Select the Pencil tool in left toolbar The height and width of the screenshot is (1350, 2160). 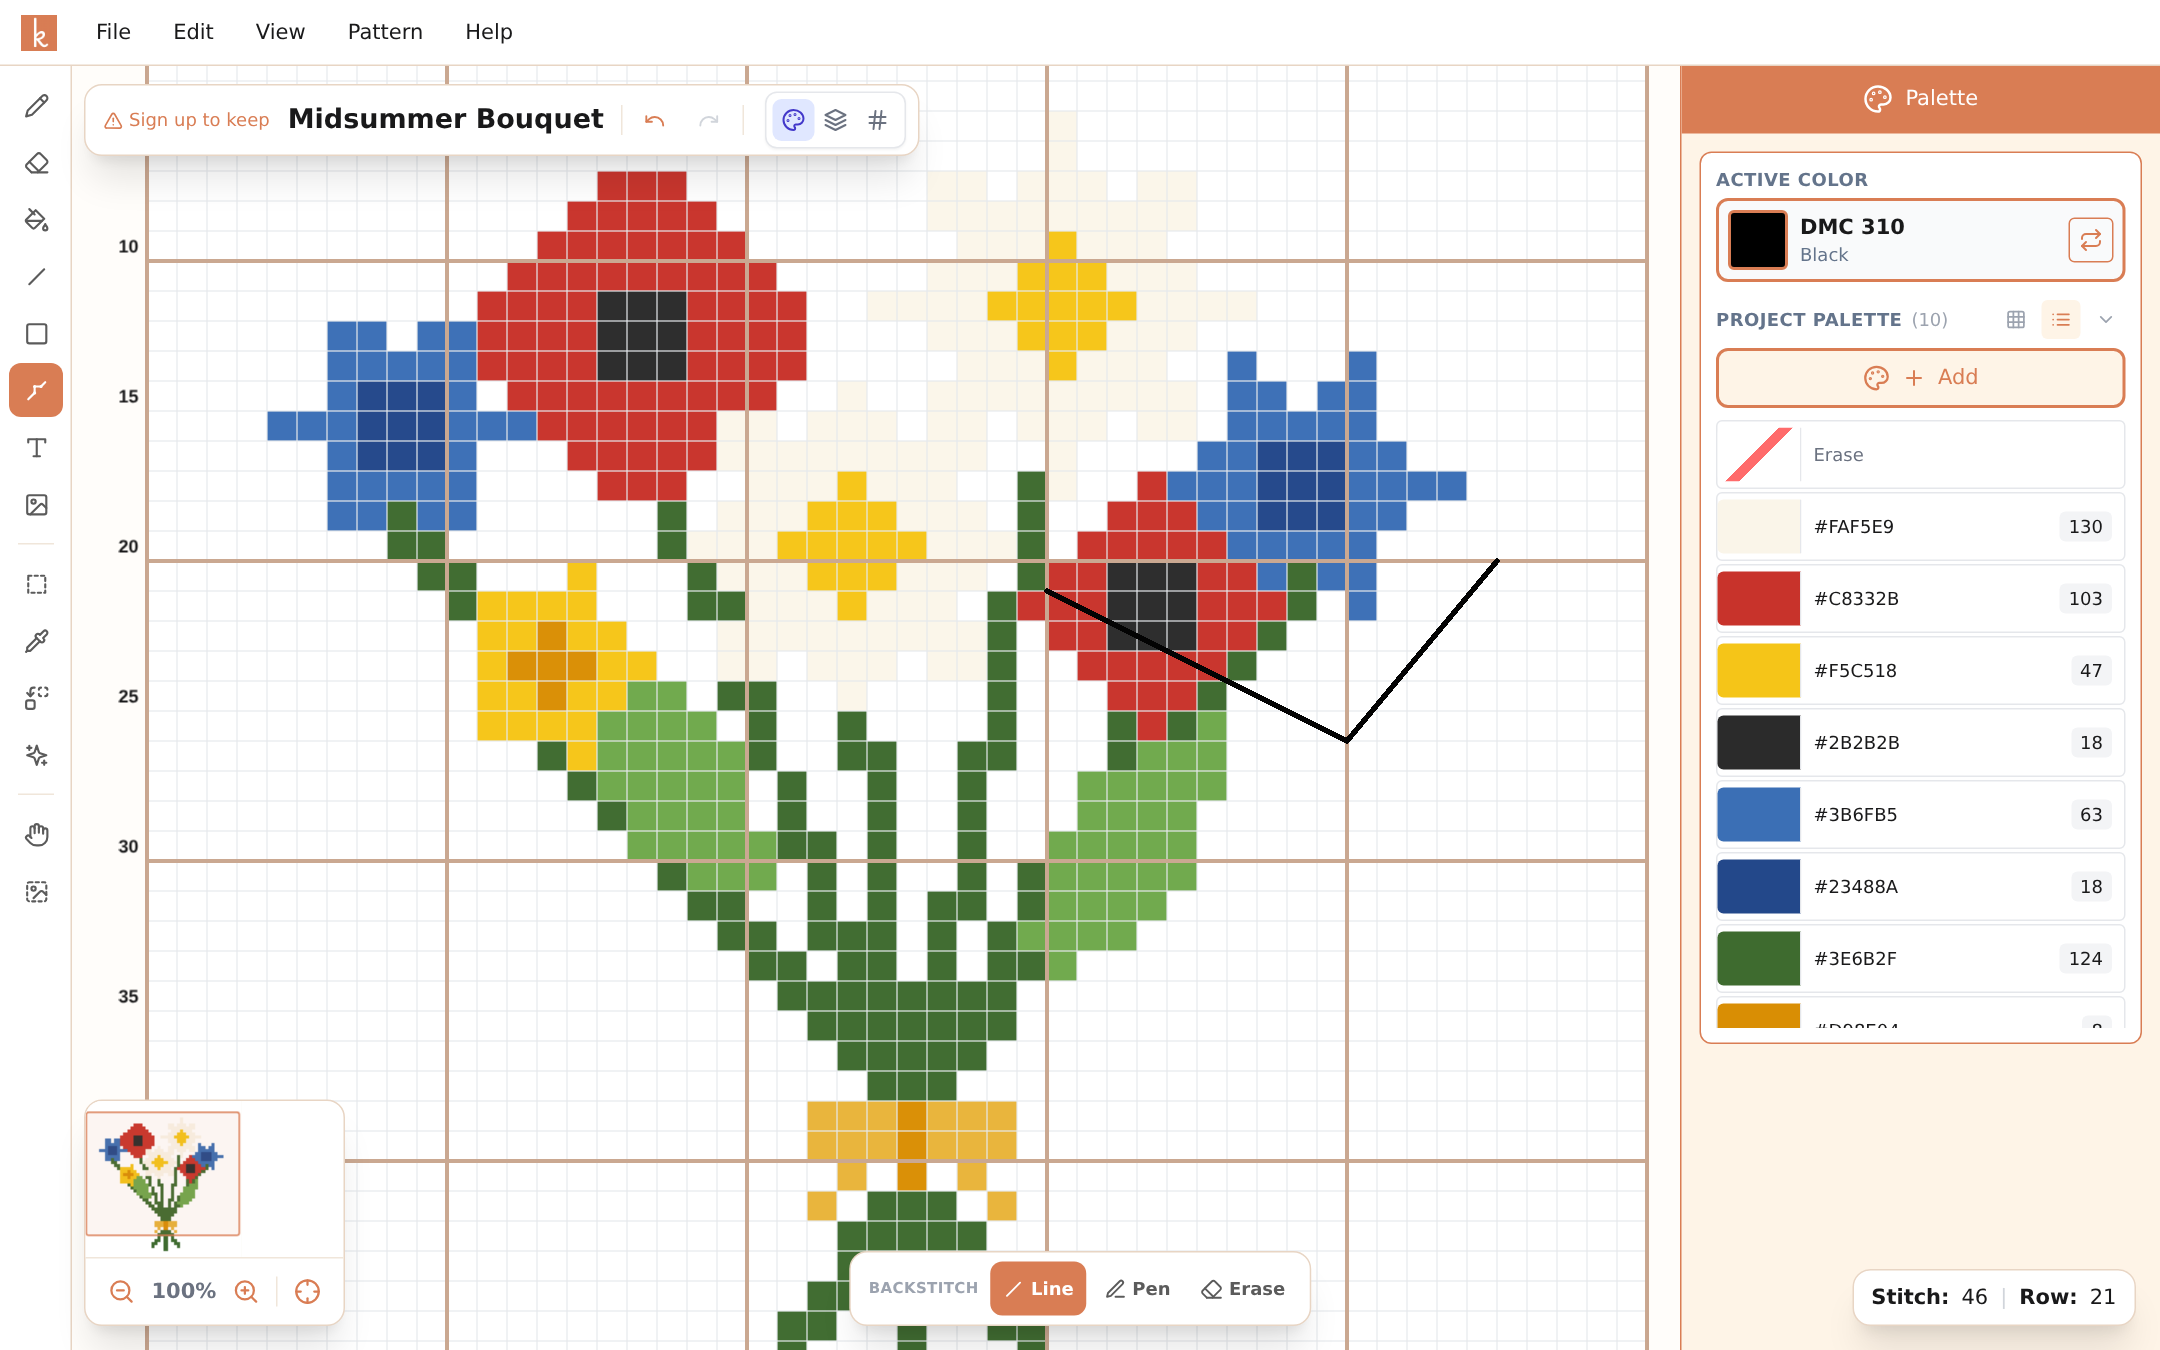[x=37, y=106]
